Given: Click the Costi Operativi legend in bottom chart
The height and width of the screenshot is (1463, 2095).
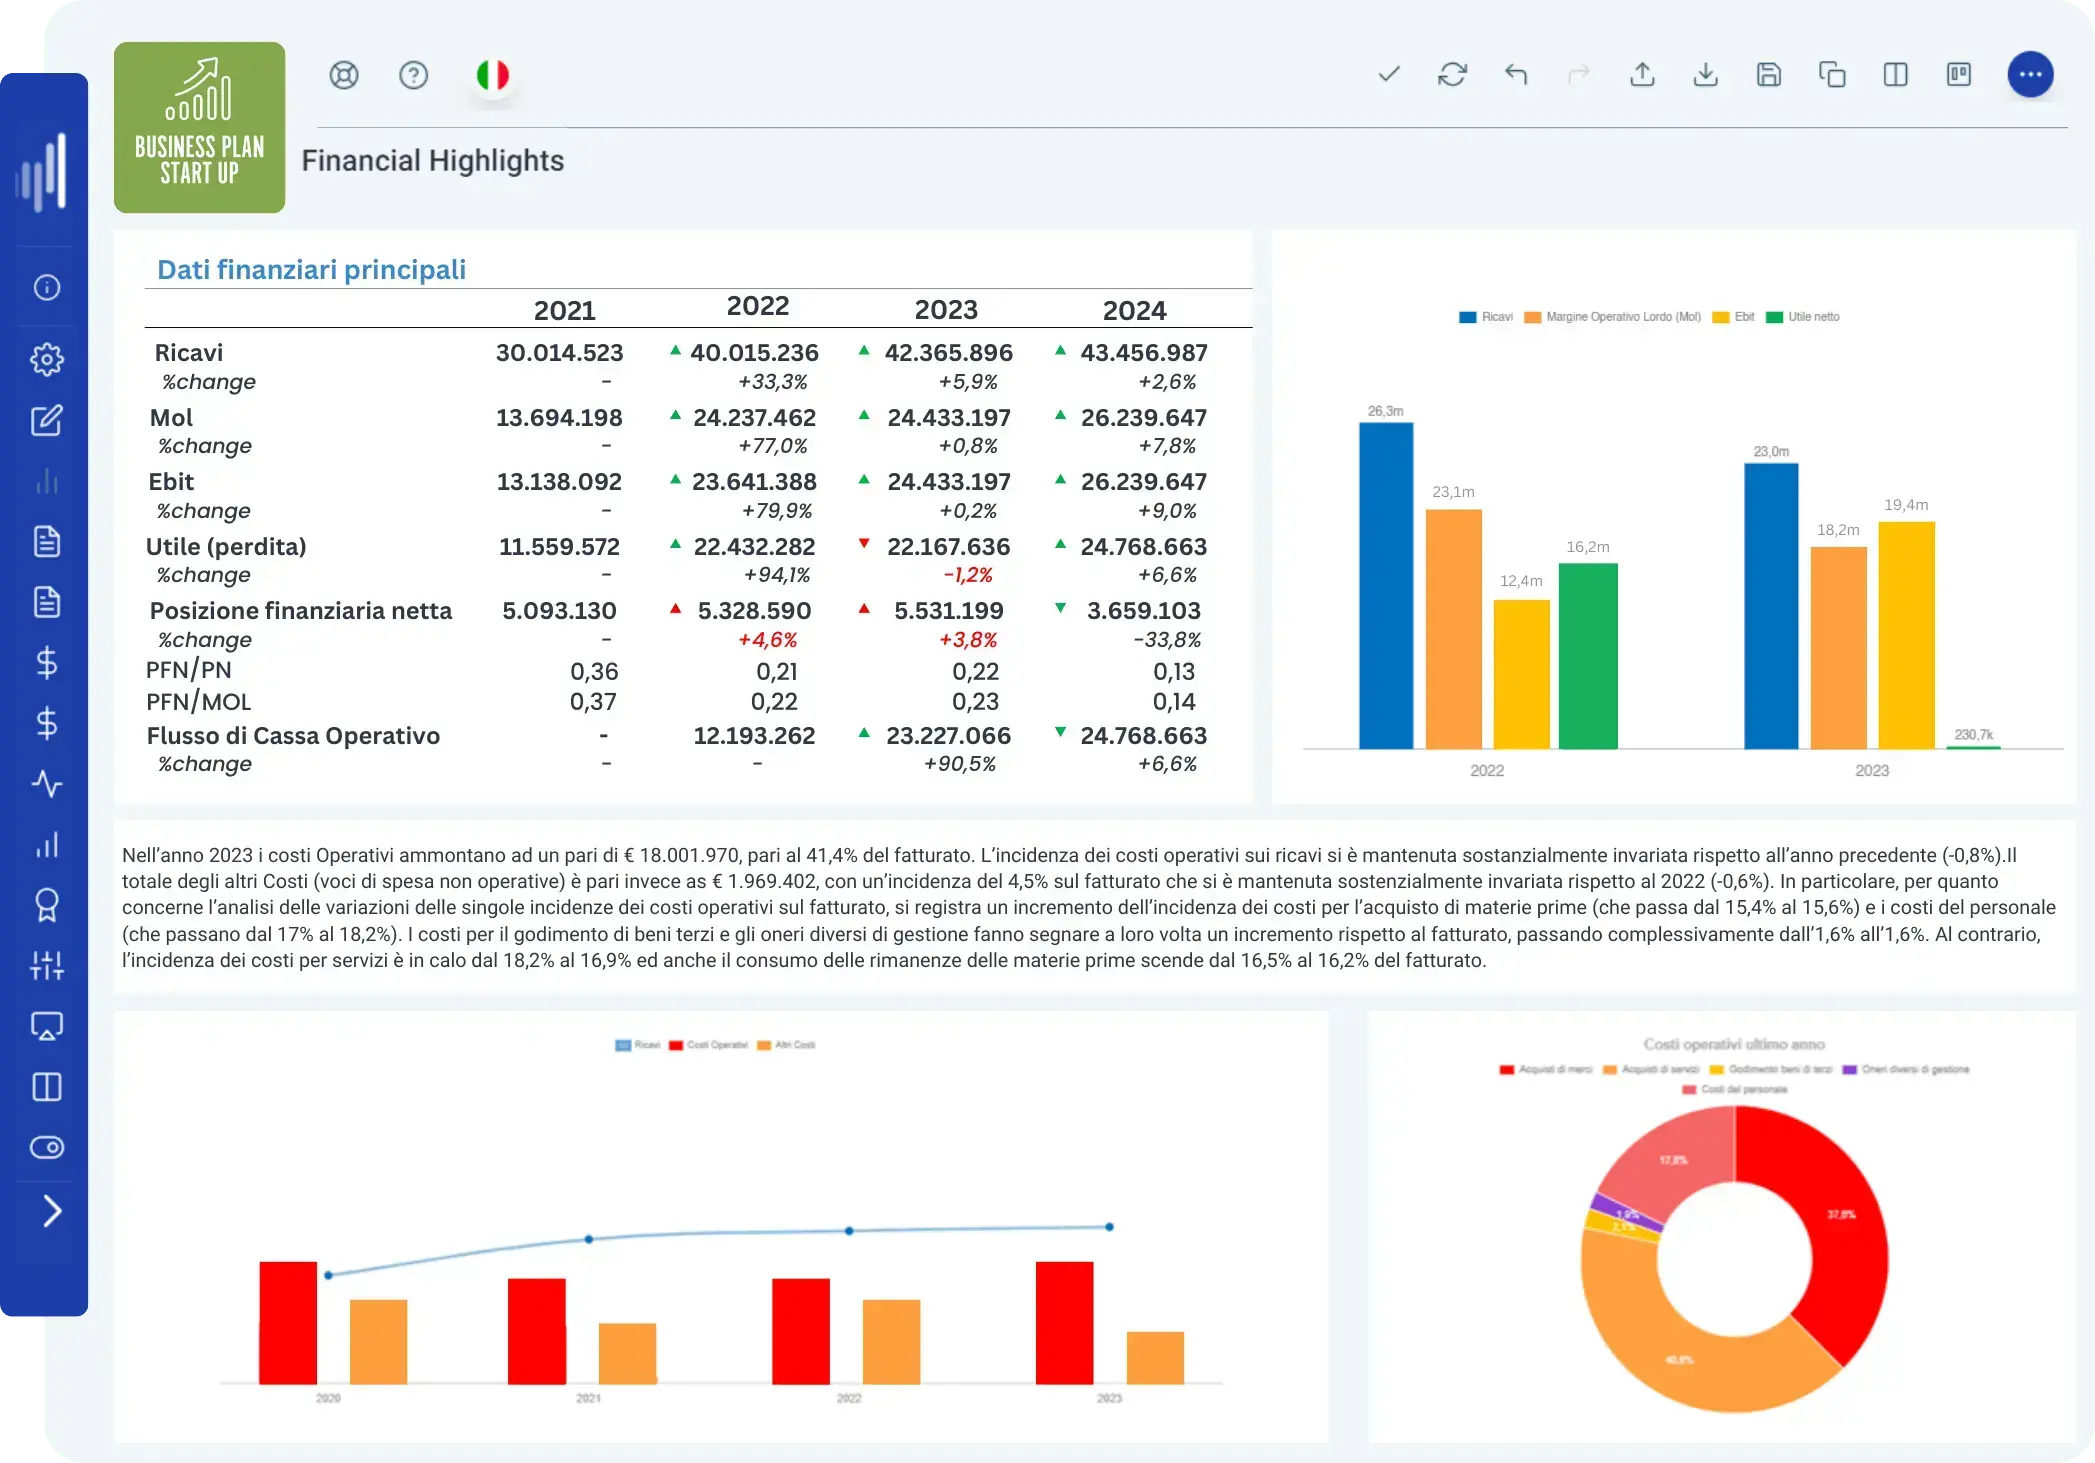Looking at the screenshot, I should tap(708, 1045).
